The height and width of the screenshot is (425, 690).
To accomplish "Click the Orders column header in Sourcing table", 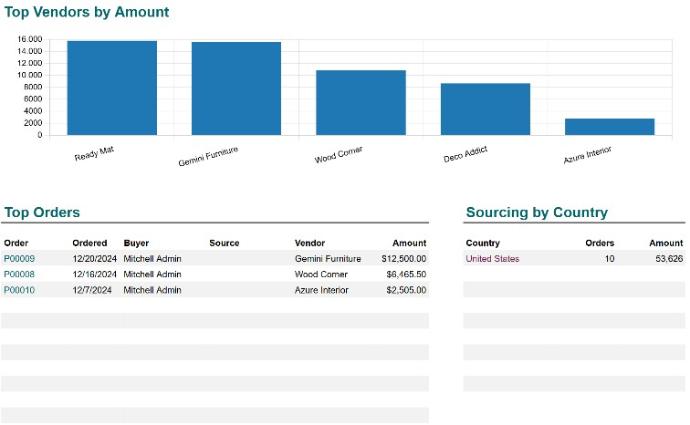I will tap(600, 243).
